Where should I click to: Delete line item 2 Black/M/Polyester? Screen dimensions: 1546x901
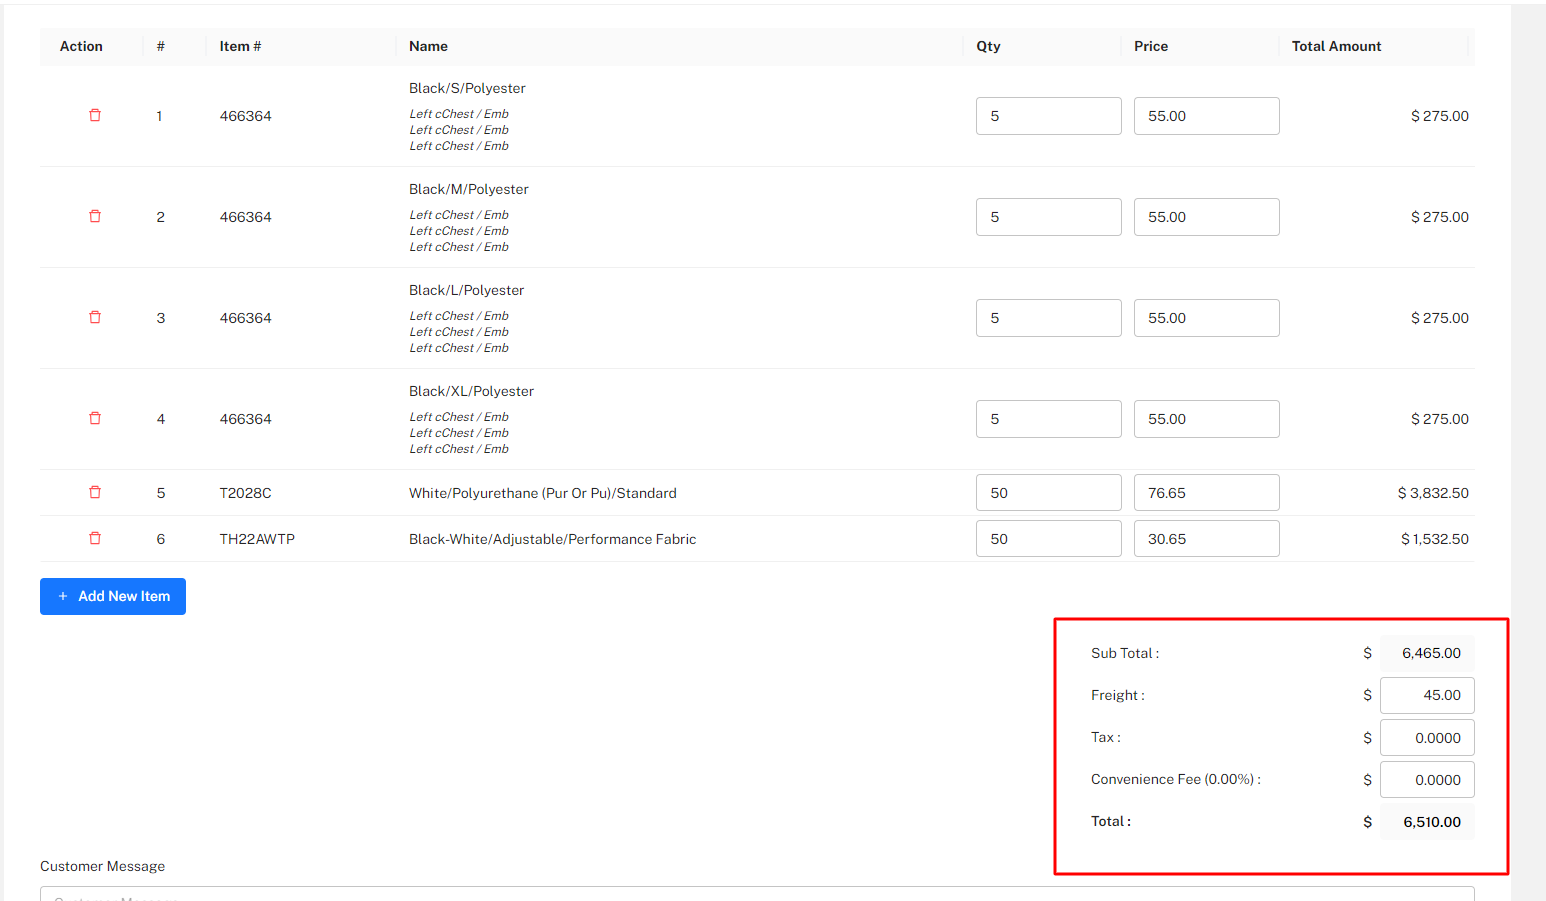[x=95, y=217]
